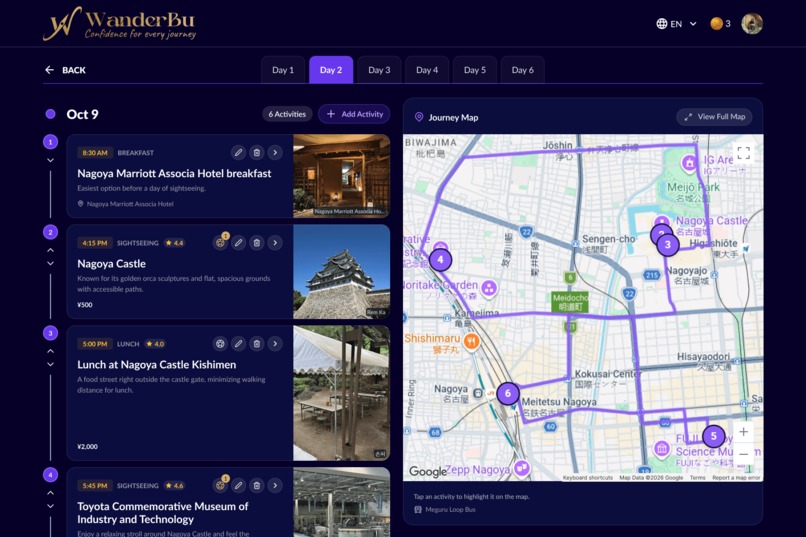Zoom in on the Journey Map
Screen dimensions: 806x537
click(743, 432)
